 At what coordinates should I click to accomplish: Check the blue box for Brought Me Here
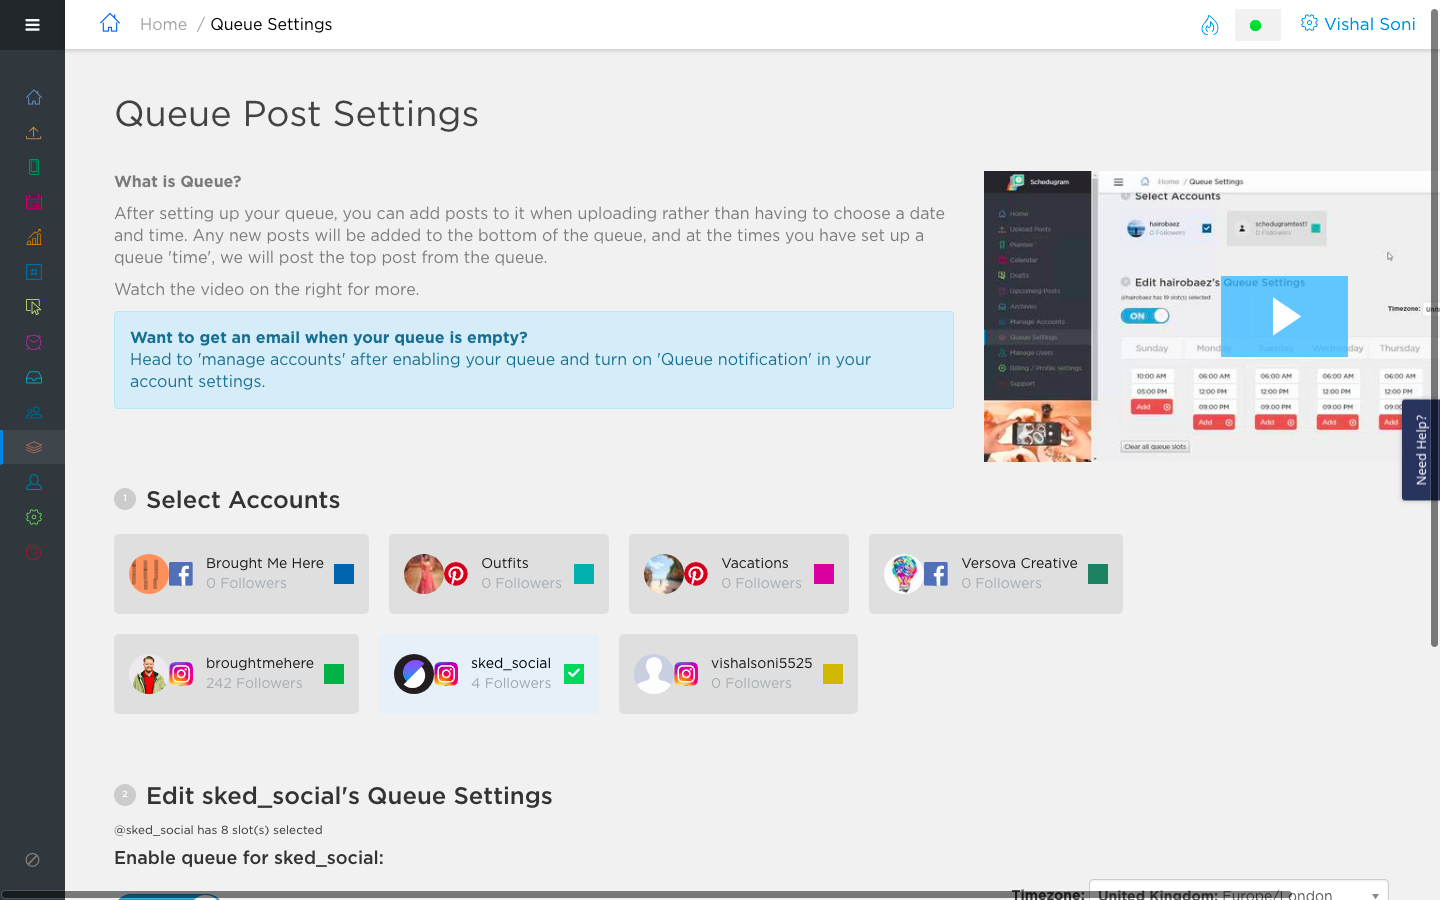[344, 574]
